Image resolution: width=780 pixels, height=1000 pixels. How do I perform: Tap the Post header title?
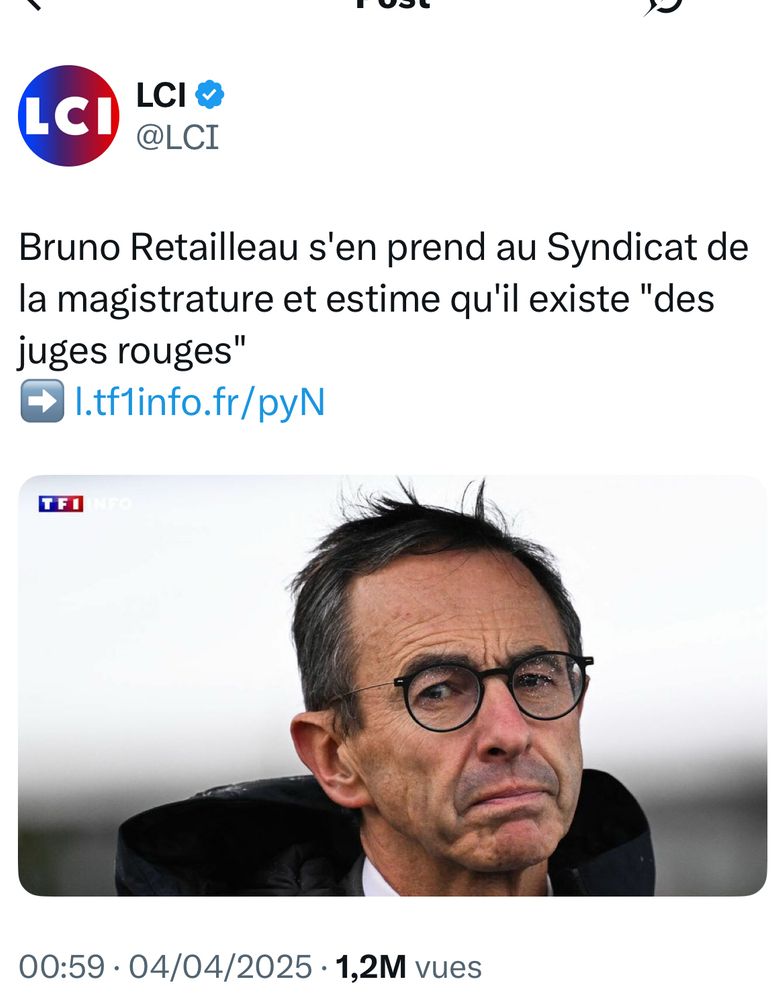click(x=393, y=4)
